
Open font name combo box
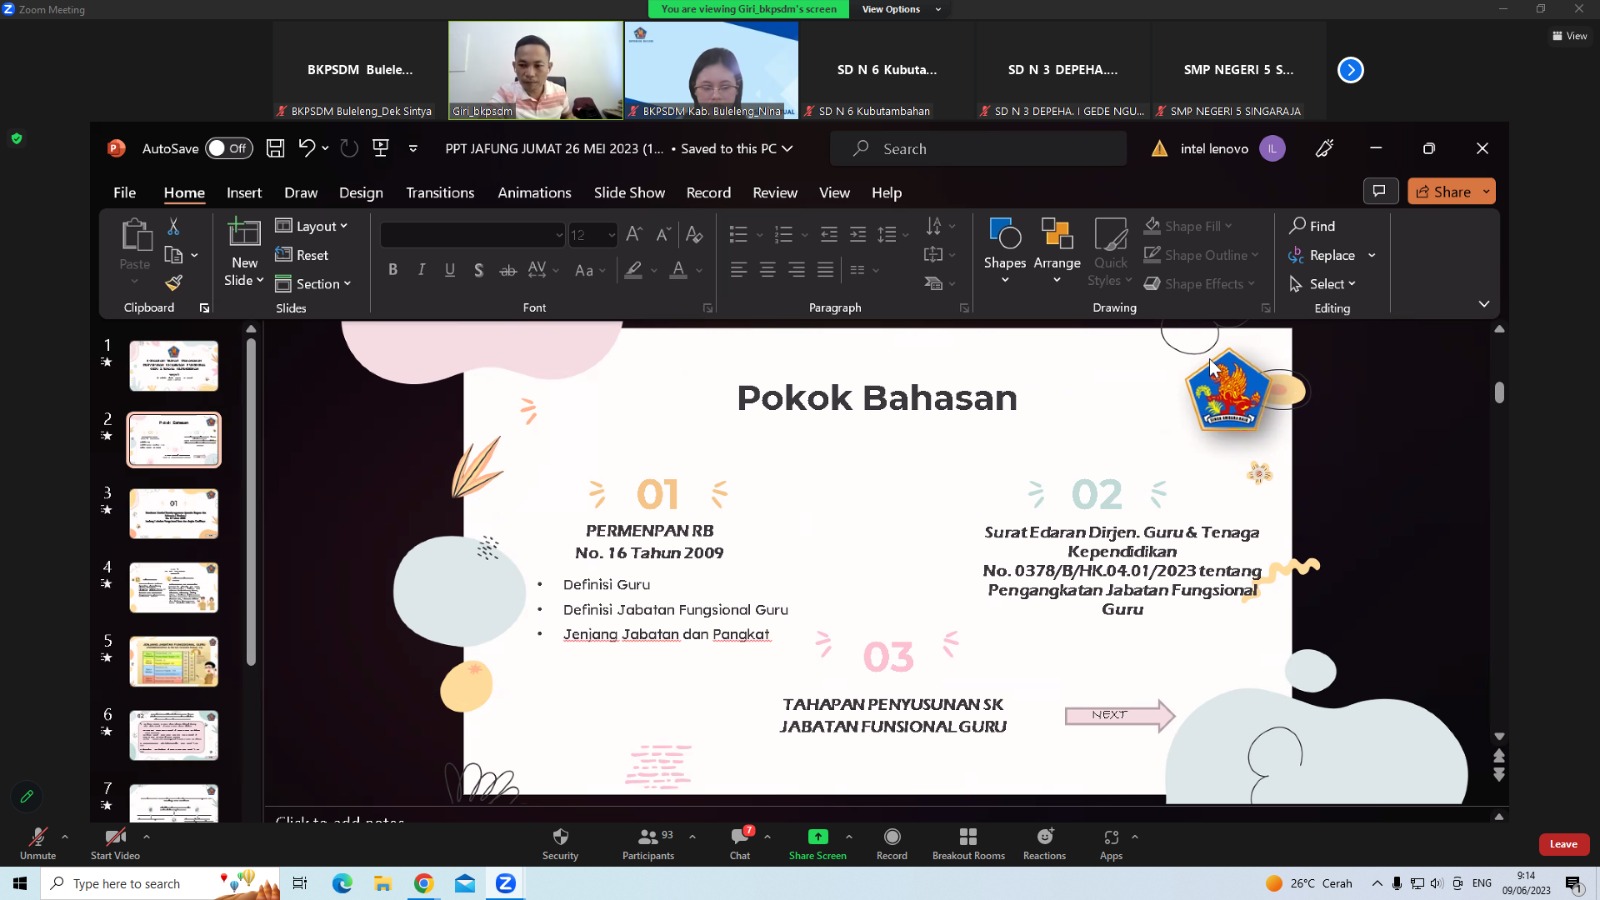pos(473,235)
